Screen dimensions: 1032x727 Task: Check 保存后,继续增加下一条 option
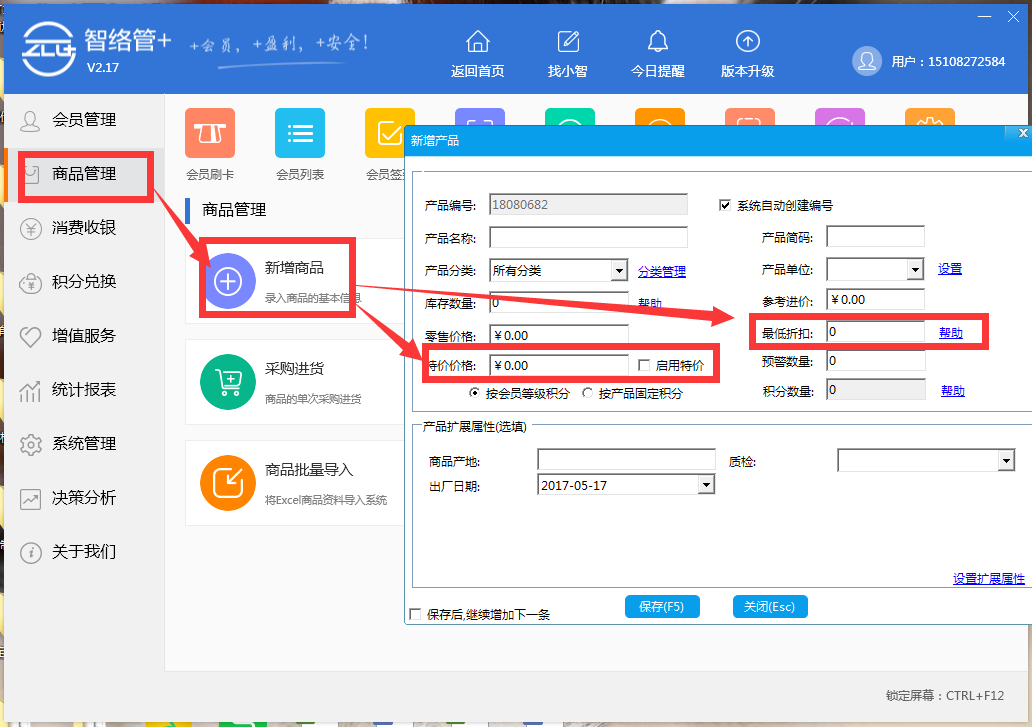click(415, 614)
